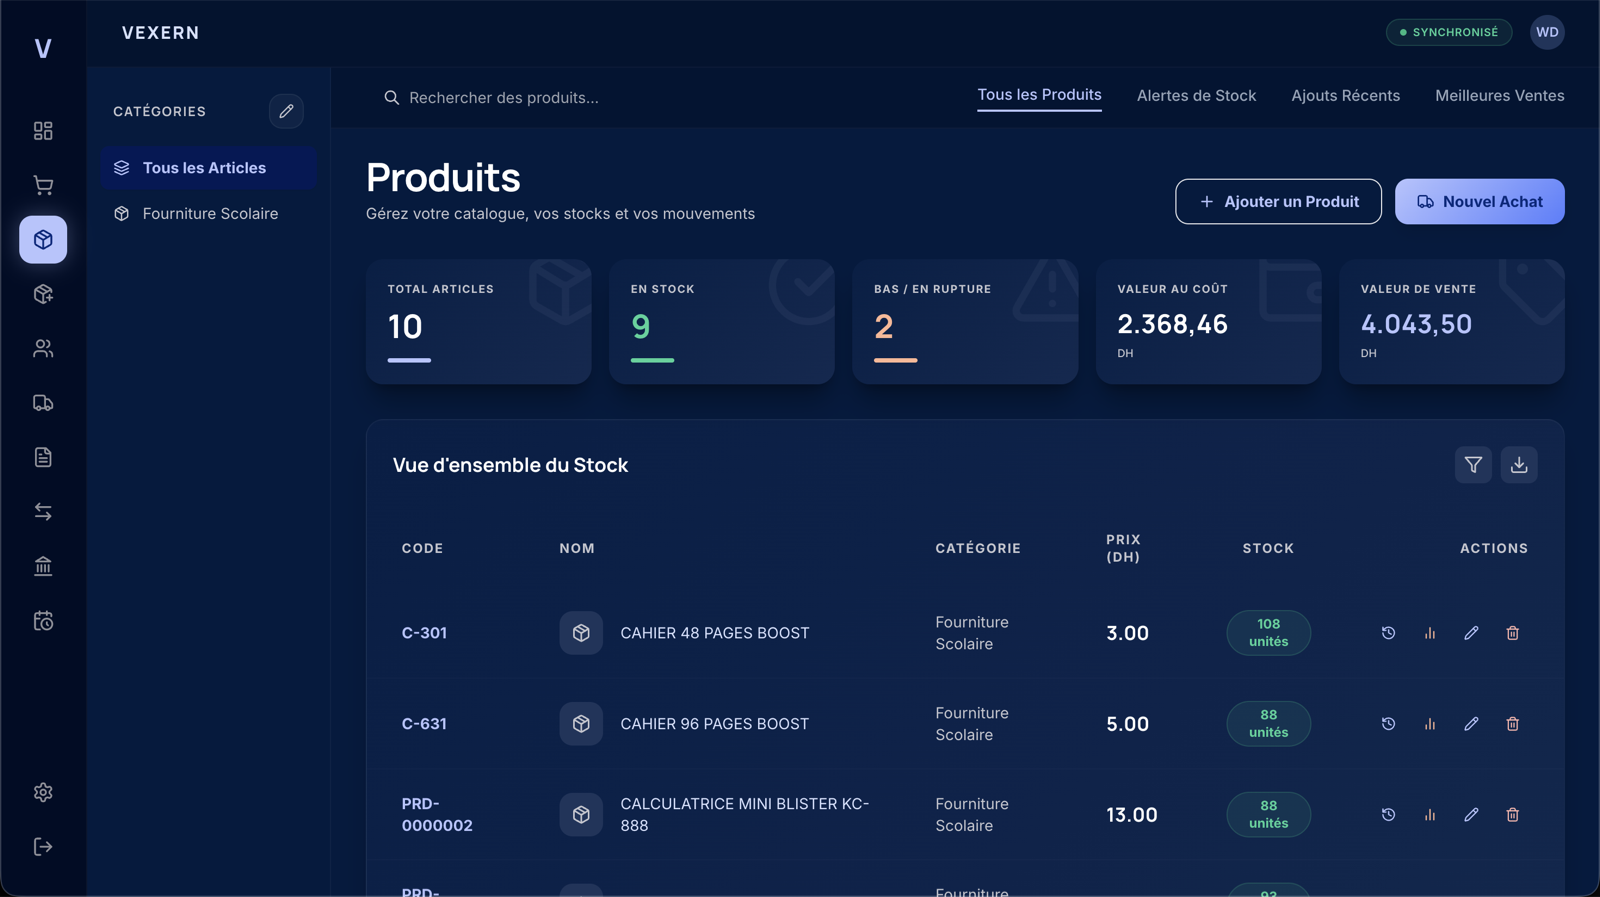Click the NOM column header
The height and width of the screenshot is (897, 1600).
pyautogui.click(x=577, y=549)
